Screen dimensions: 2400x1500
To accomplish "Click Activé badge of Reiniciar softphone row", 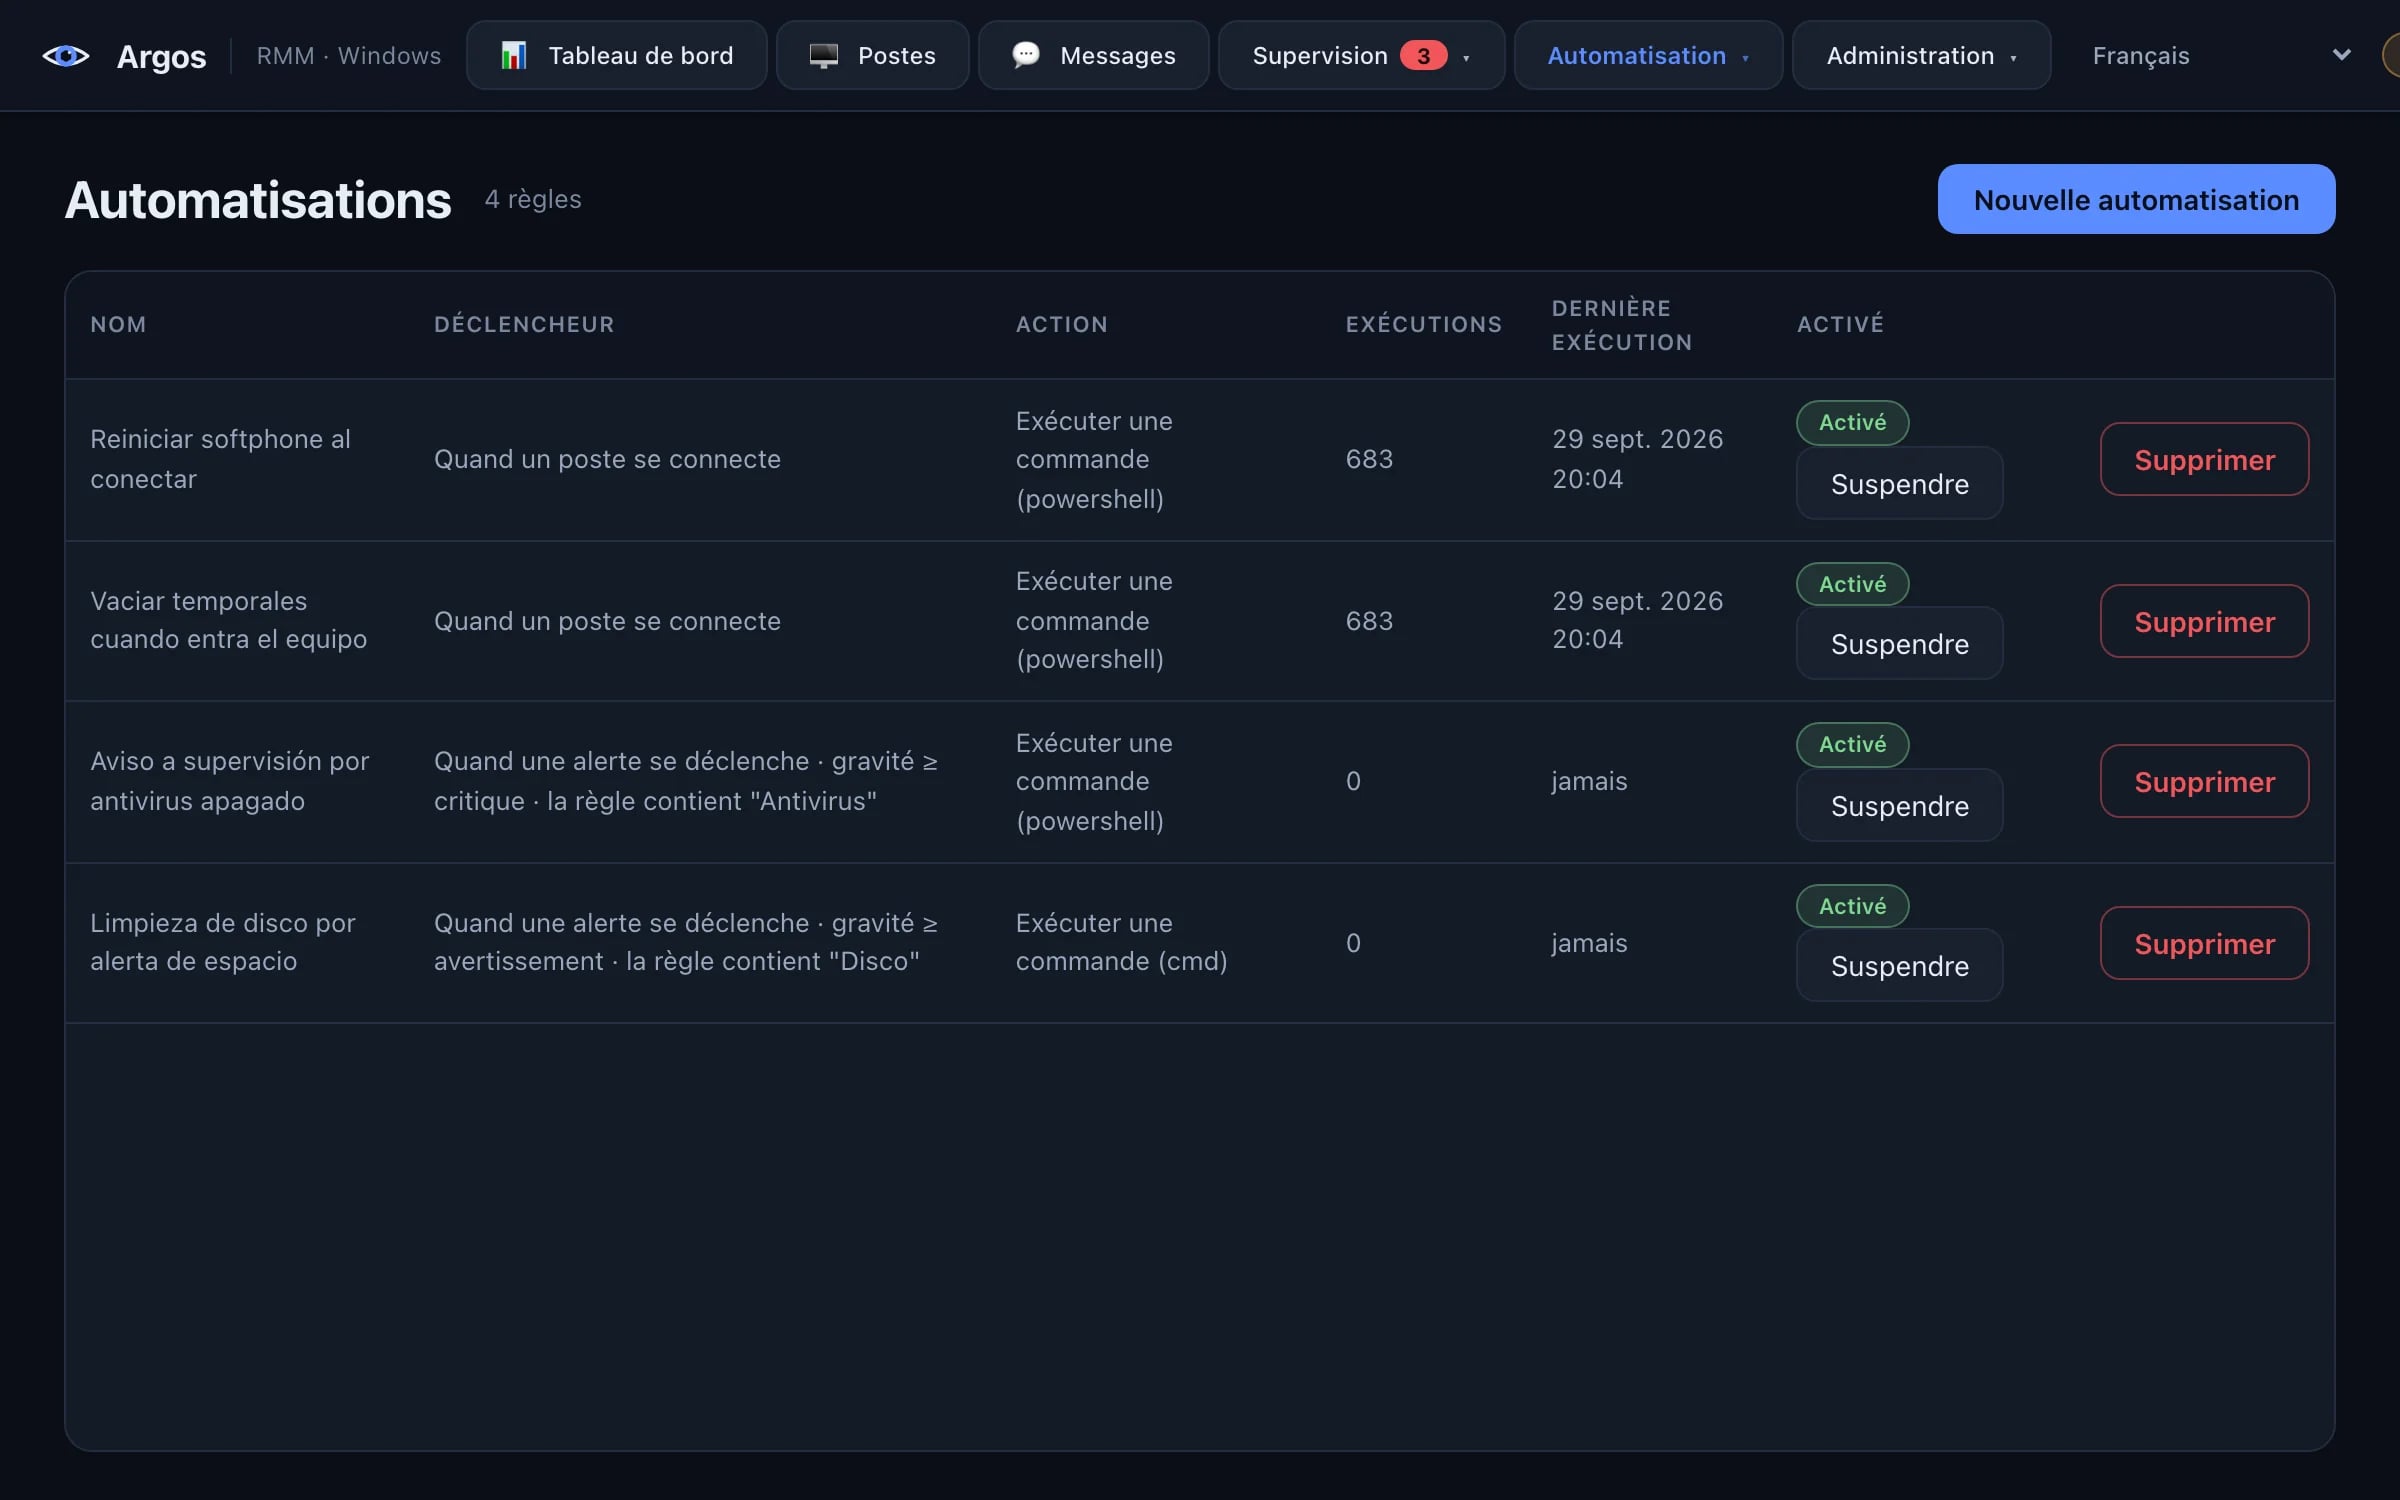I will tap(1852, 423).
